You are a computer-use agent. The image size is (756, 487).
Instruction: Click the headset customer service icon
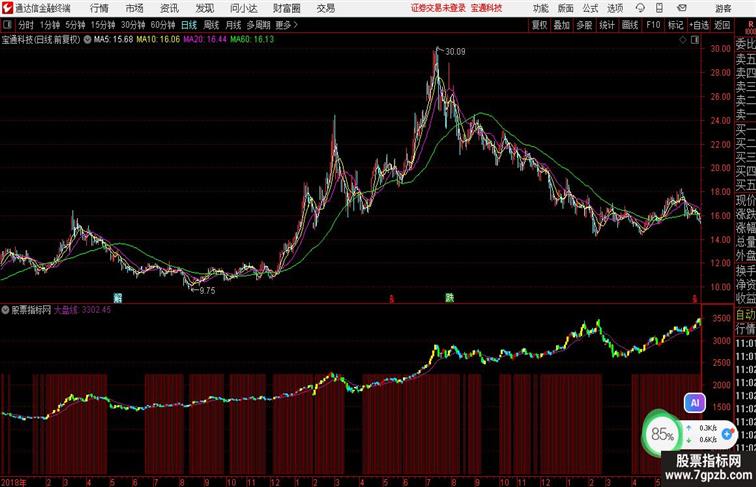[640, 8]
